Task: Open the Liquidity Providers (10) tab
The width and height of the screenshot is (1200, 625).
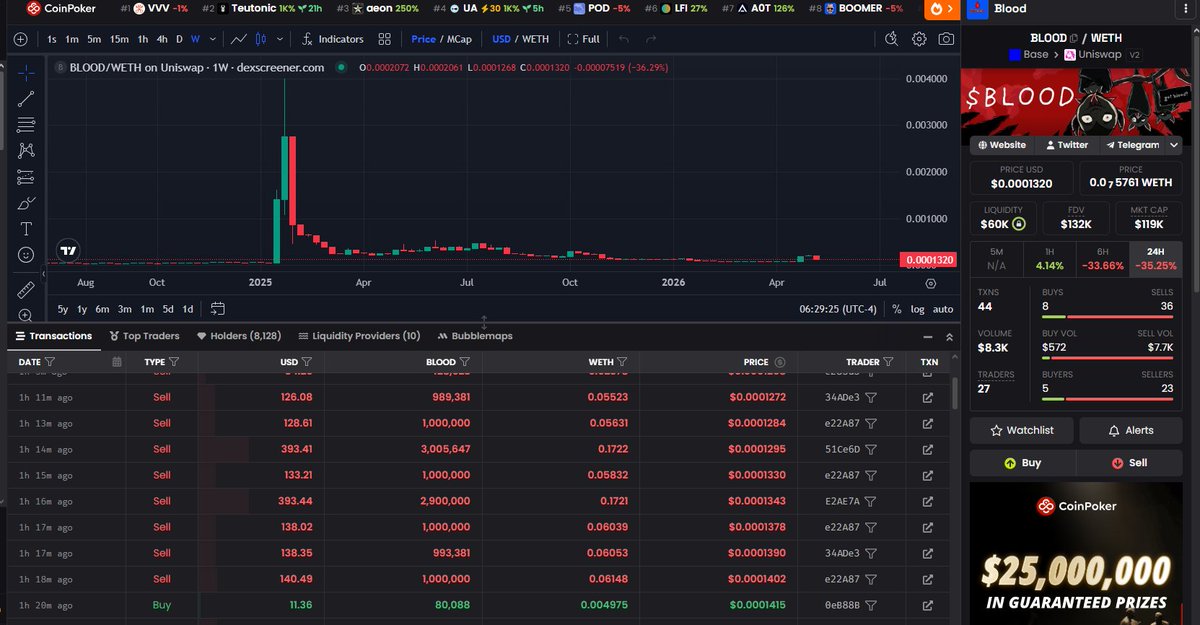Action: pyautogui.click(x=359, y=336)
